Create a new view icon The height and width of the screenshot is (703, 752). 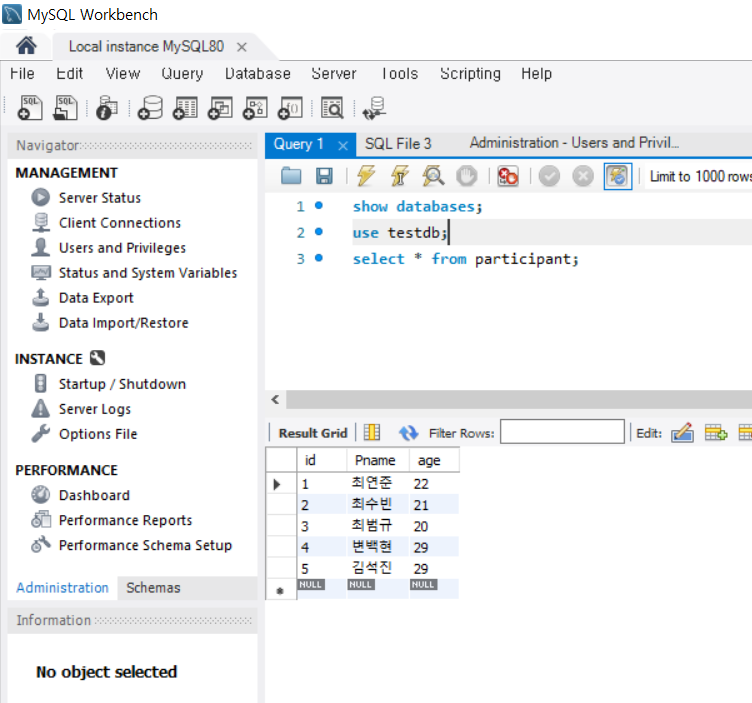220,107
